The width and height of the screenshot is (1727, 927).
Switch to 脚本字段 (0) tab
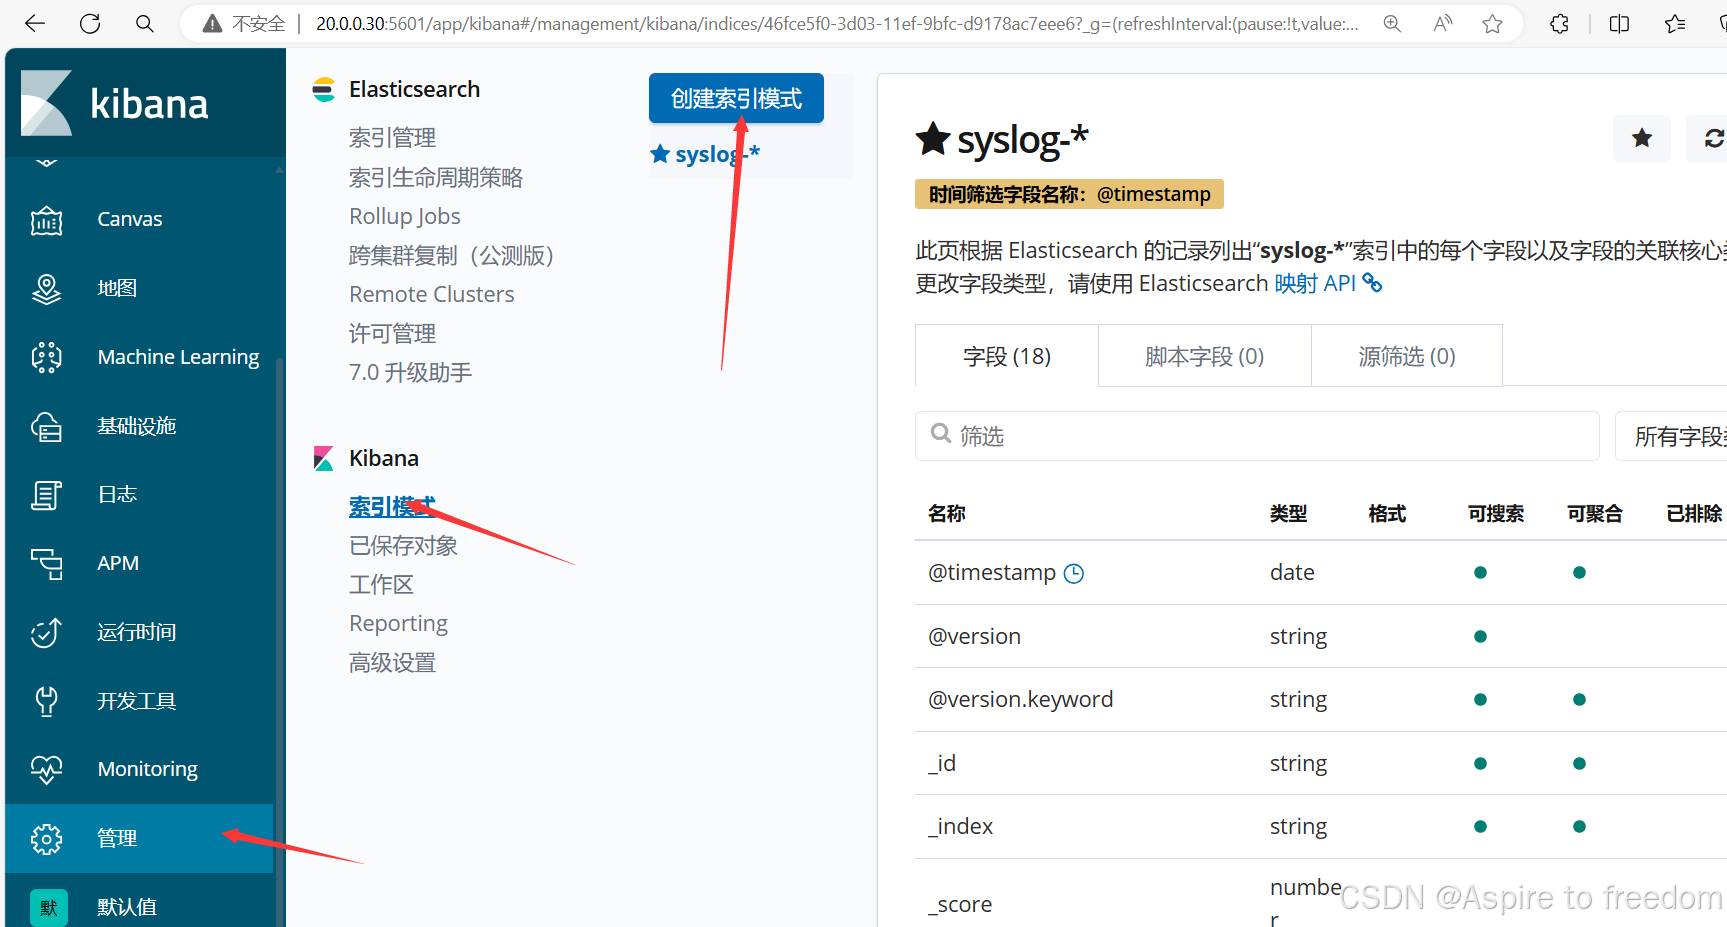click(x=1205, y=356)
